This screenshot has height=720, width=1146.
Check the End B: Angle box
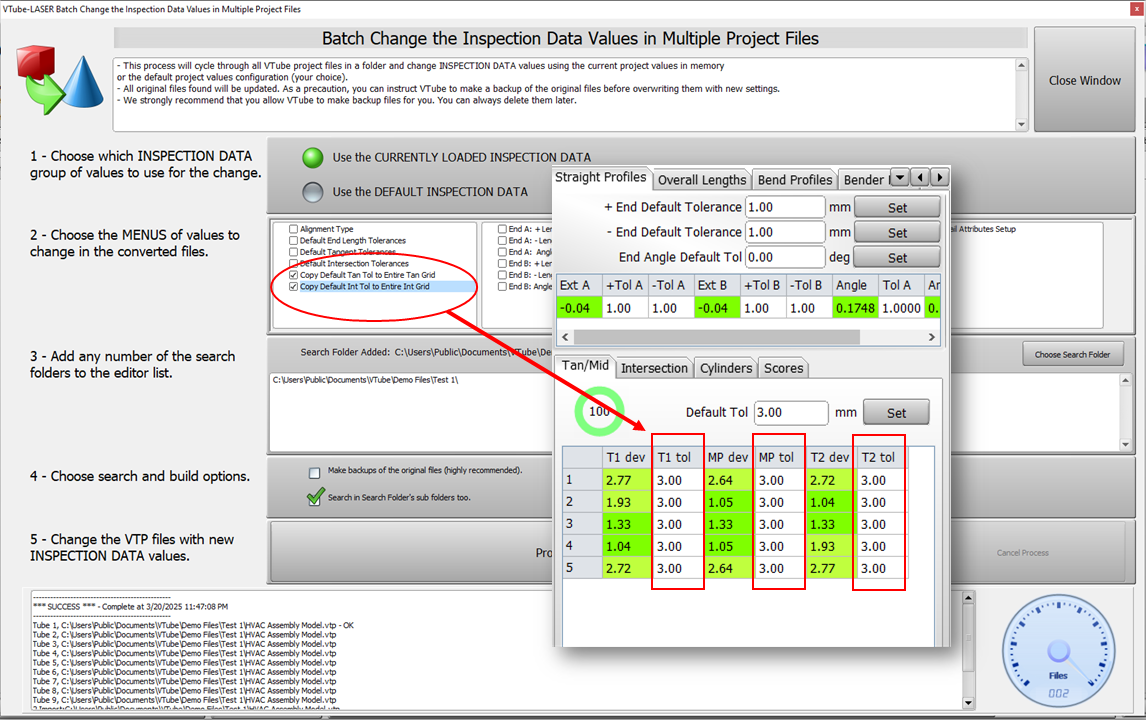point(502,287)
